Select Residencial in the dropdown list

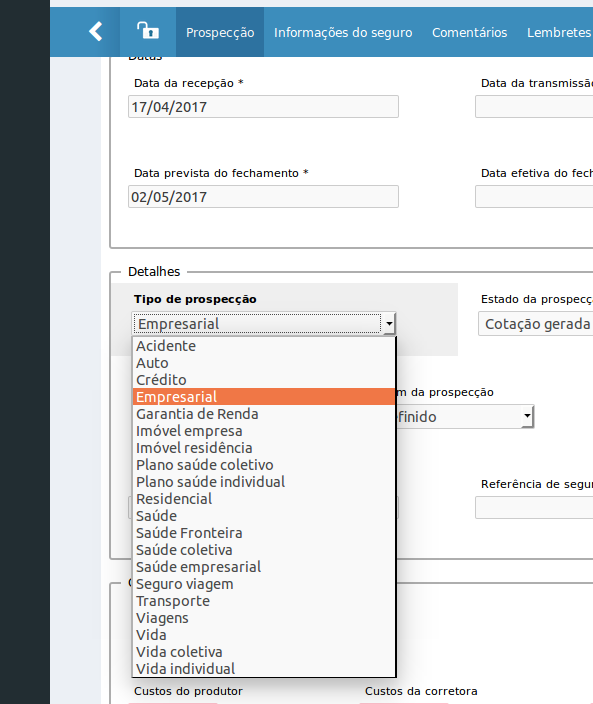tap(264, 499)
